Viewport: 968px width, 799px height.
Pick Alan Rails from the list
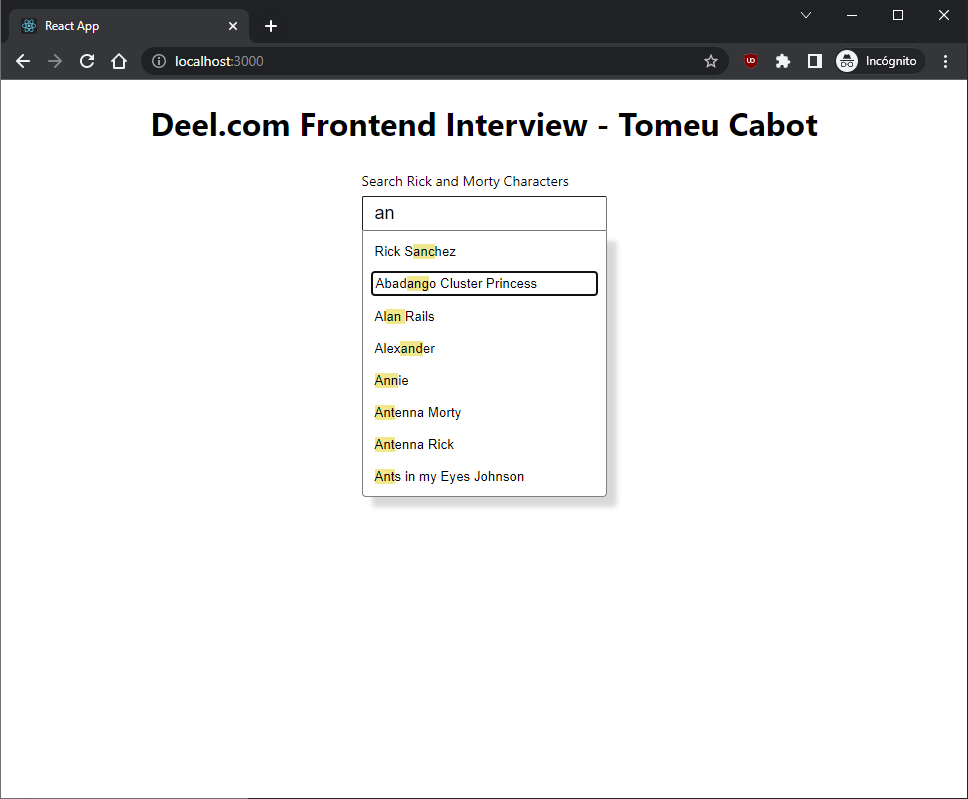pyautogui.click(x=484, y=316)
